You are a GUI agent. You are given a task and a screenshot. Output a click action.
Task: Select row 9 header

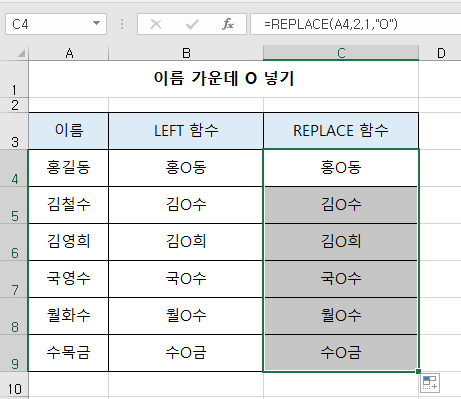14,353
